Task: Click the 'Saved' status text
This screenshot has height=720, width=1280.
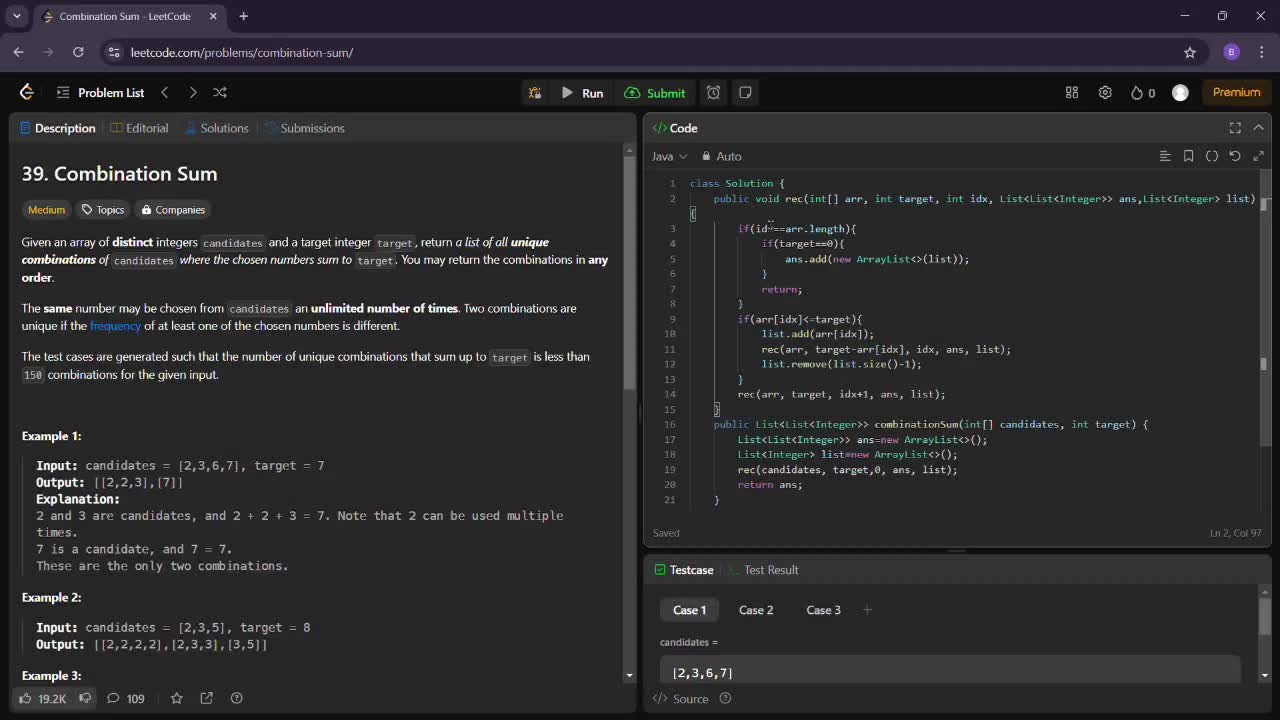Action: tap(666, 533)
